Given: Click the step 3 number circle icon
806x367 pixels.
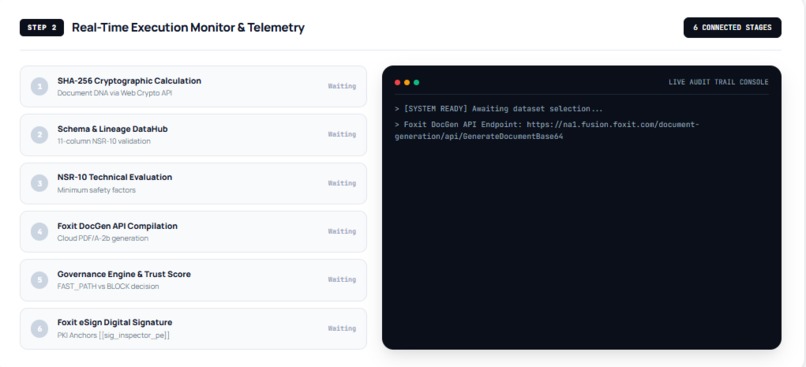Looking at the screenshot, I should click(x=40, y=183).
